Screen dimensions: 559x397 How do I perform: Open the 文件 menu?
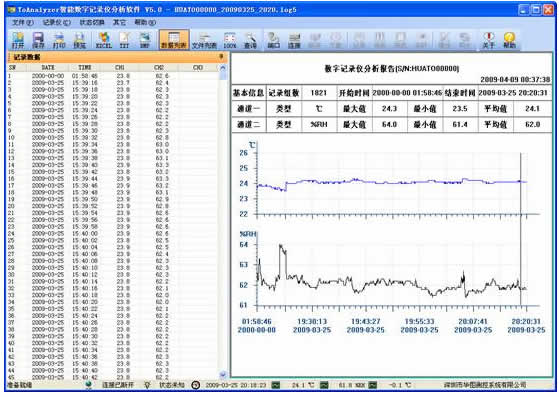tap(22, 22)
